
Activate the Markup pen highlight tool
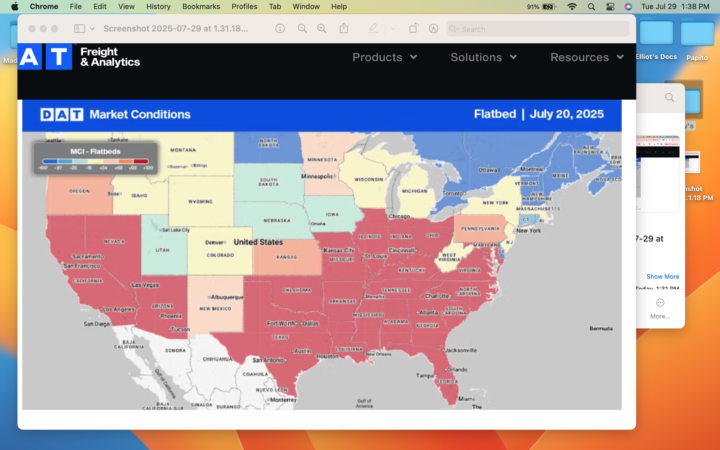373,28
